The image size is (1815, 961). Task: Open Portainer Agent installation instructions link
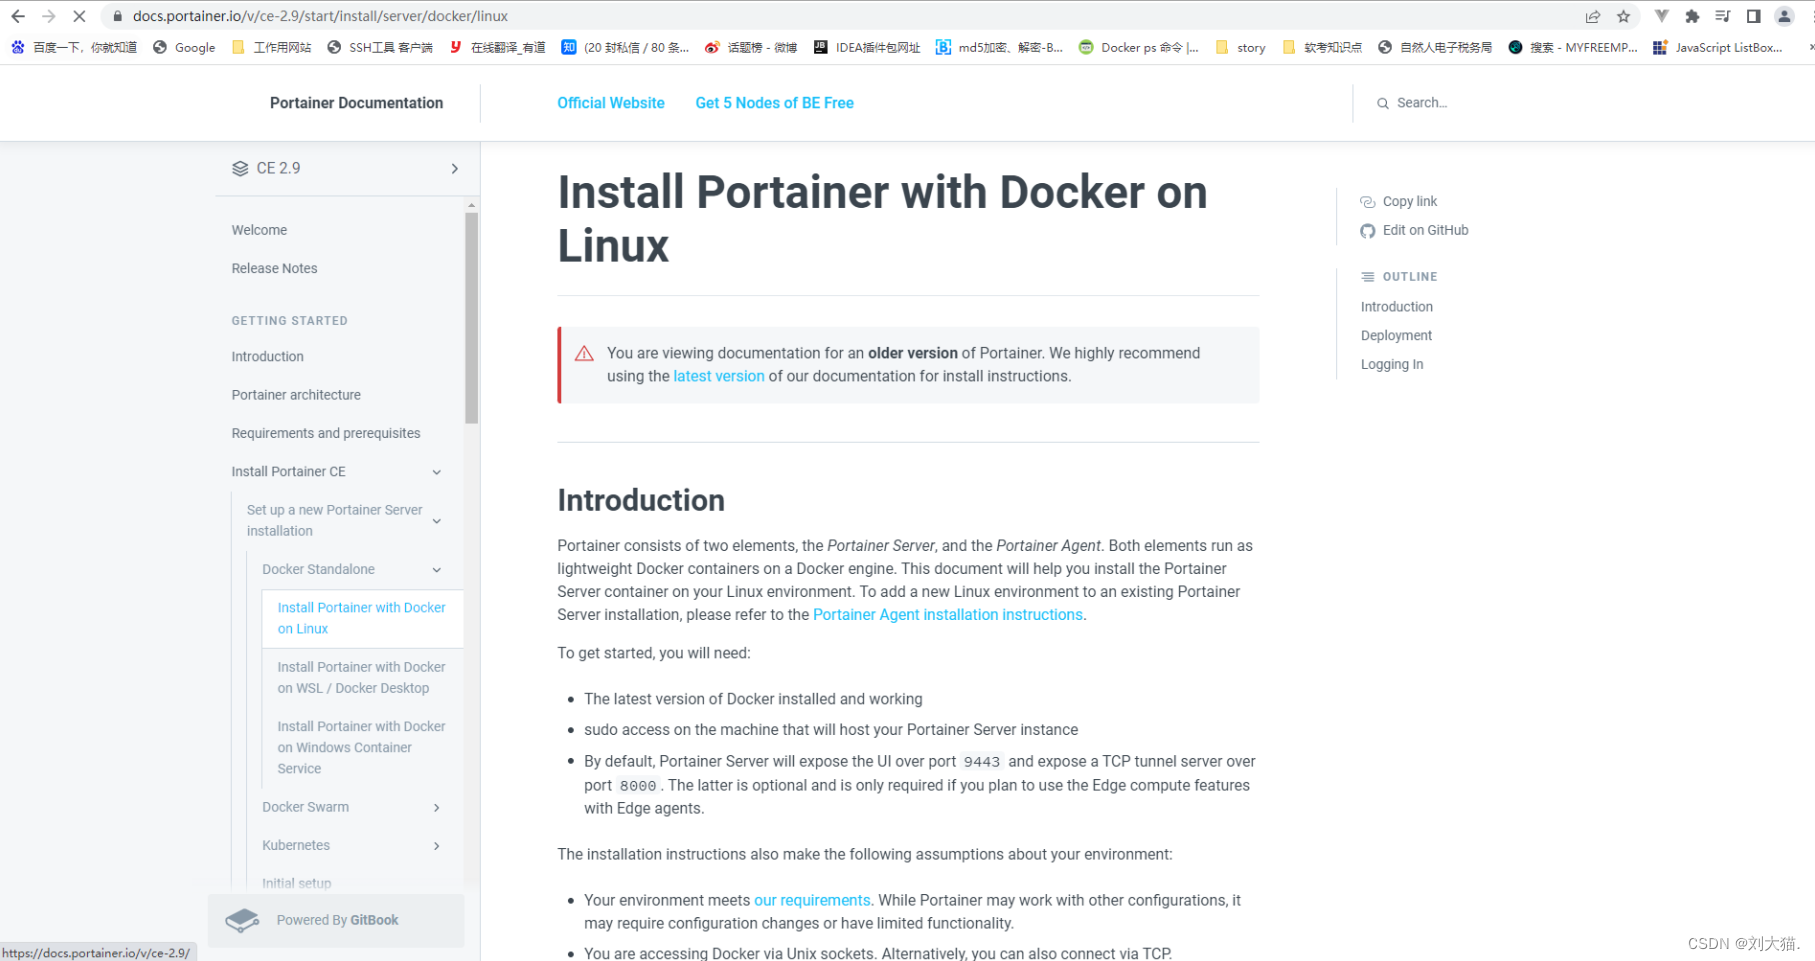pyautogui.click(x=948, y=615)
